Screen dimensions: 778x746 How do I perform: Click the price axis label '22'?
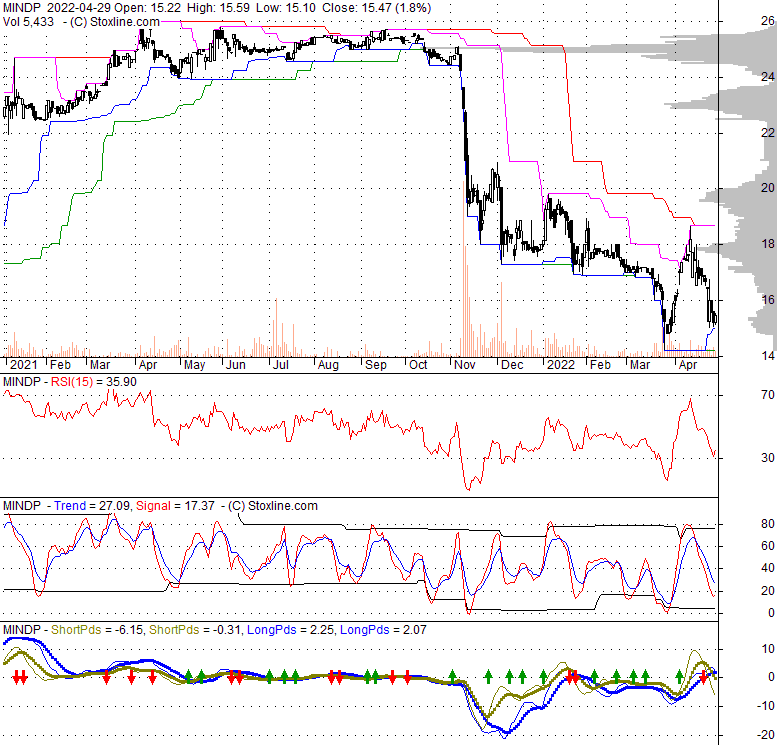click(768, 132)
